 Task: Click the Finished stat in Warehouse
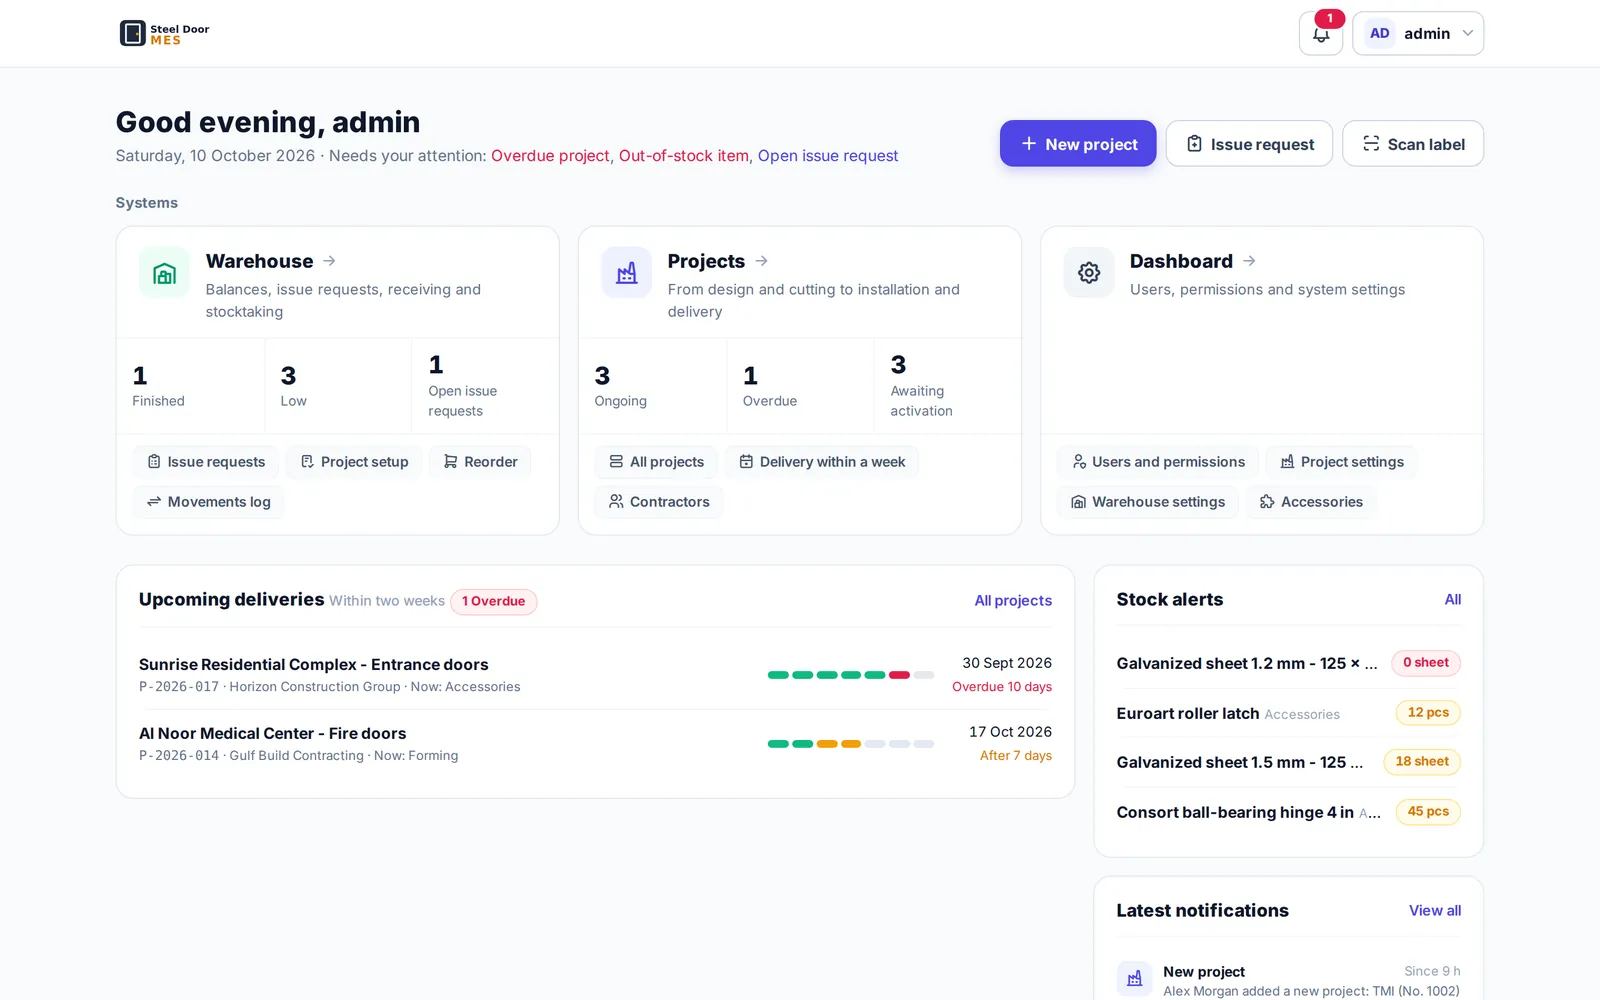190,386
